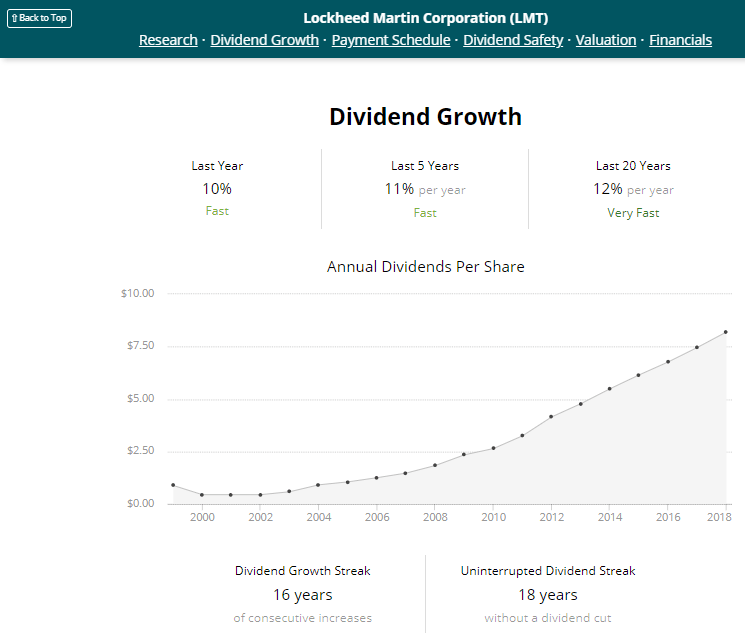This screenshot has width=745, height=633.
Task: Click the 2010 data point on chart
Action: click(x=493, y=448)
